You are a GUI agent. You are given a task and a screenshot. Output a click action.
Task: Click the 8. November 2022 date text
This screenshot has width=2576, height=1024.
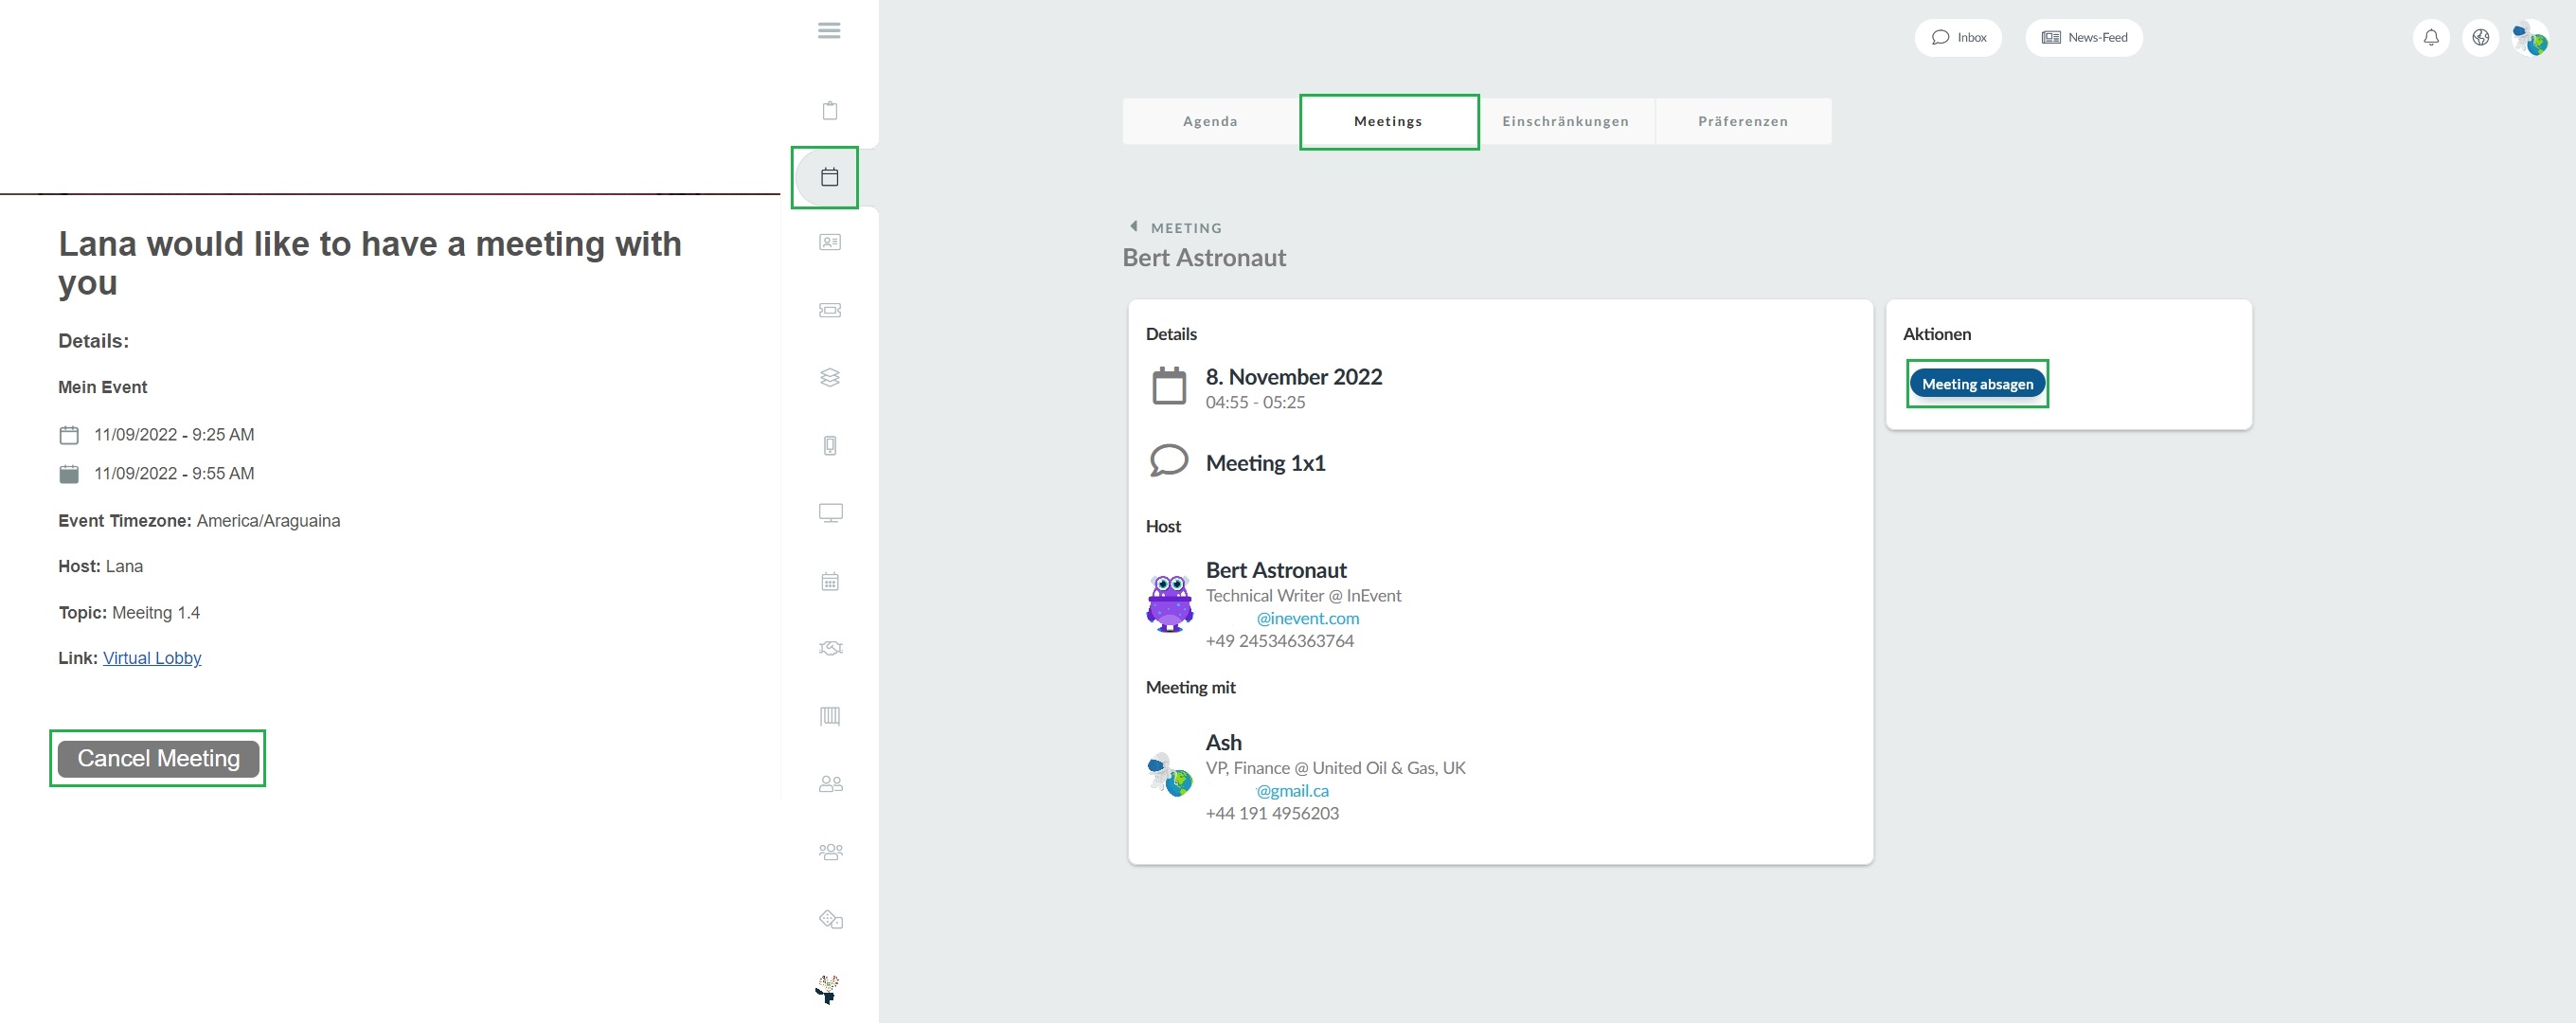(1294, 377)
